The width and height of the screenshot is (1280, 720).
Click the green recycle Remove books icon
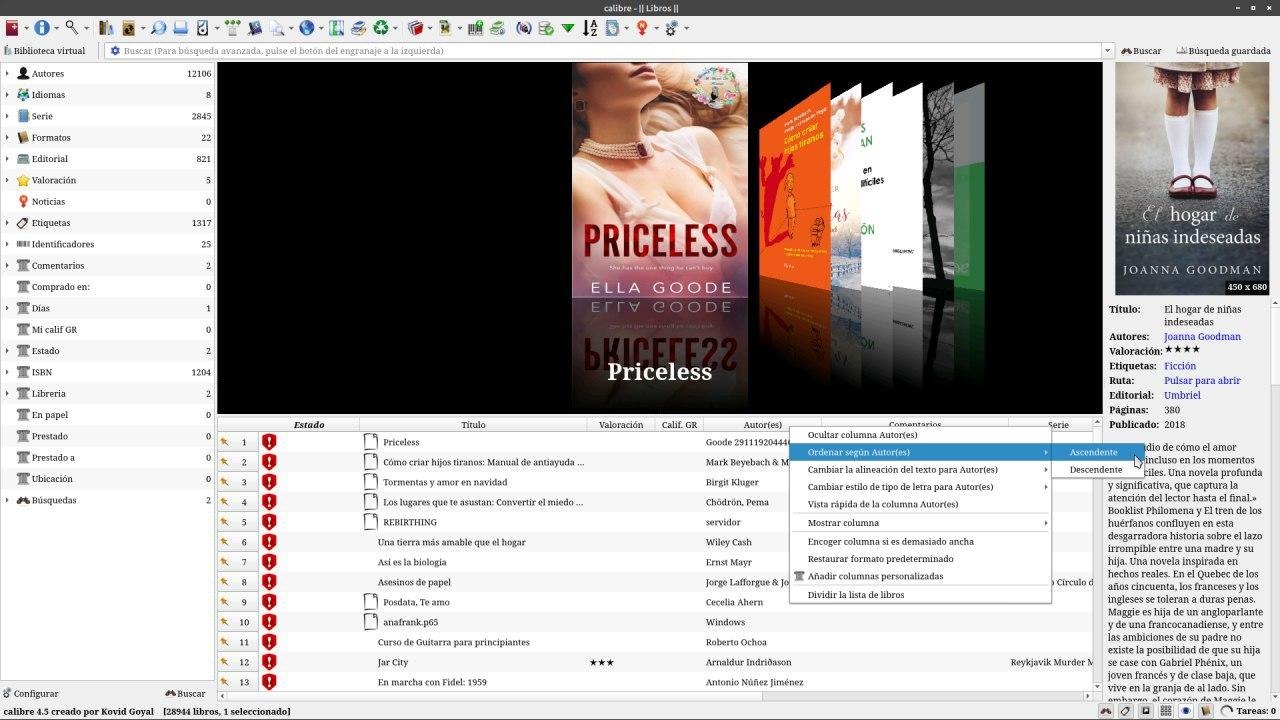[x=381, y=28]
